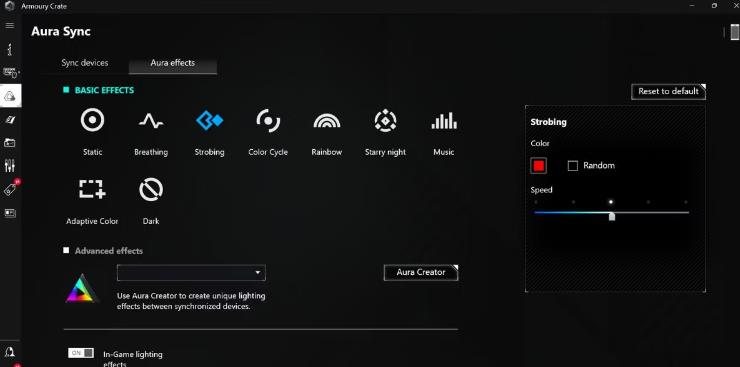Screen dimensions: 740x367
Task: Select the Strobing effect icon
Action: [210, 120]
